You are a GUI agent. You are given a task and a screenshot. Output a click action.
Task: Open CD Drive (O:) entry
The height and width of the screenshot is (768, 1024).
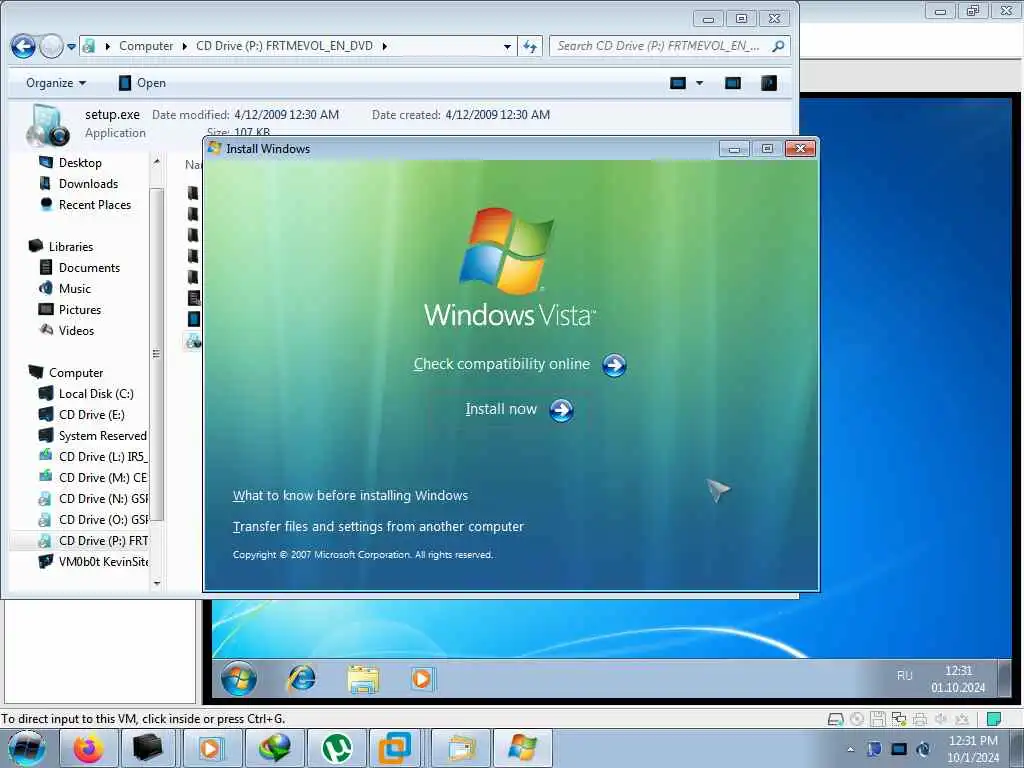(93, 519)
